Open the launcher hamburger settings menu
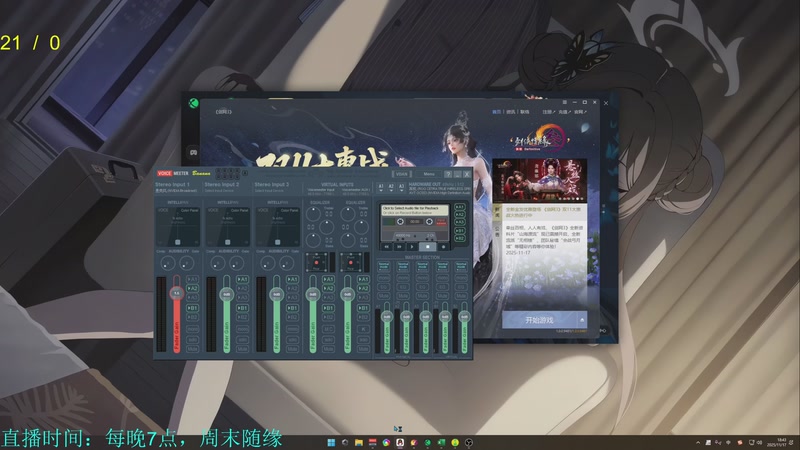This screenshot has height=450, width=800. [564, 103]
